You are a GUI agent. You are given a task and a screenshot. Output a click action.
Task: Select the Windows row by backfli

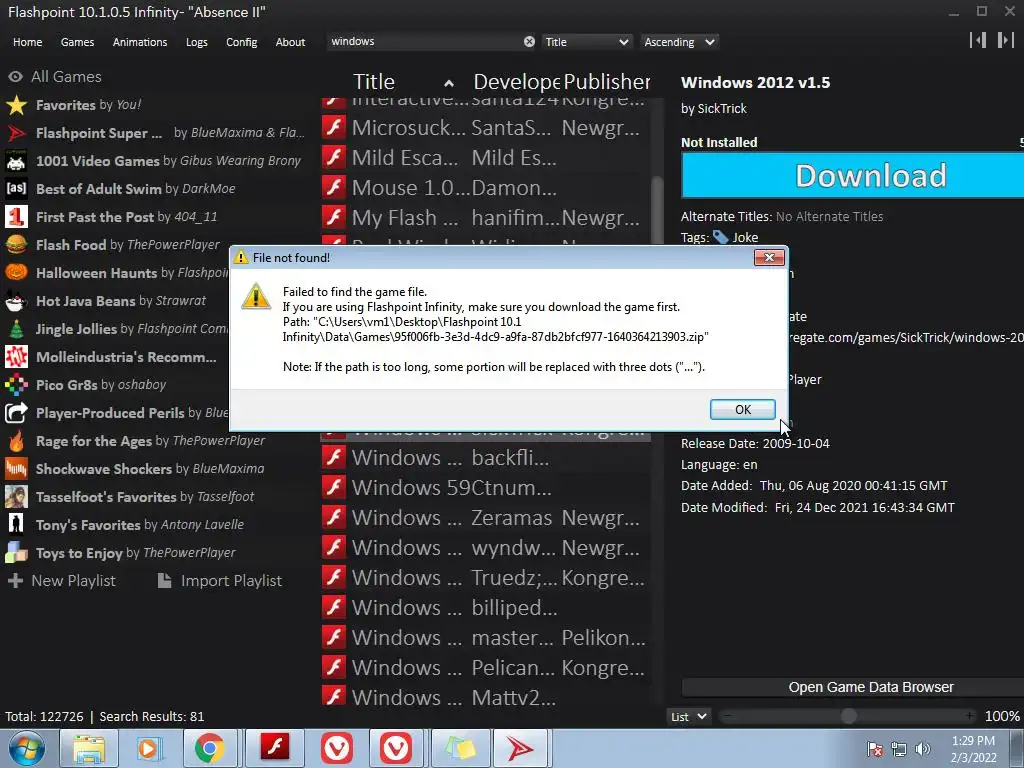[x=485, y=458]
